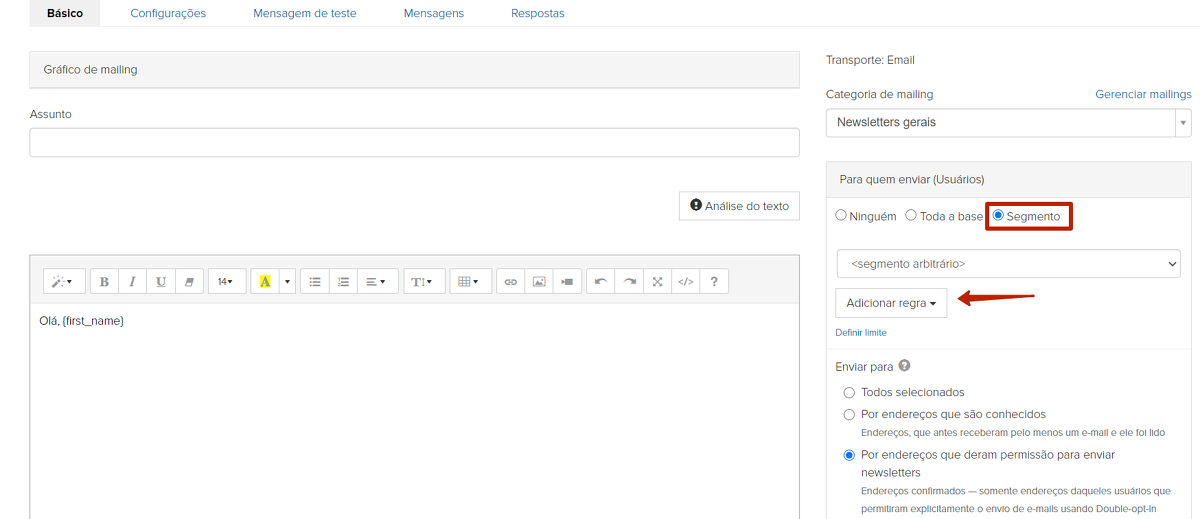The height and width of the screenshot is (519, 1200).
Task: Open the Mensagem de teste tab
Action: click(x=305, y=14)
